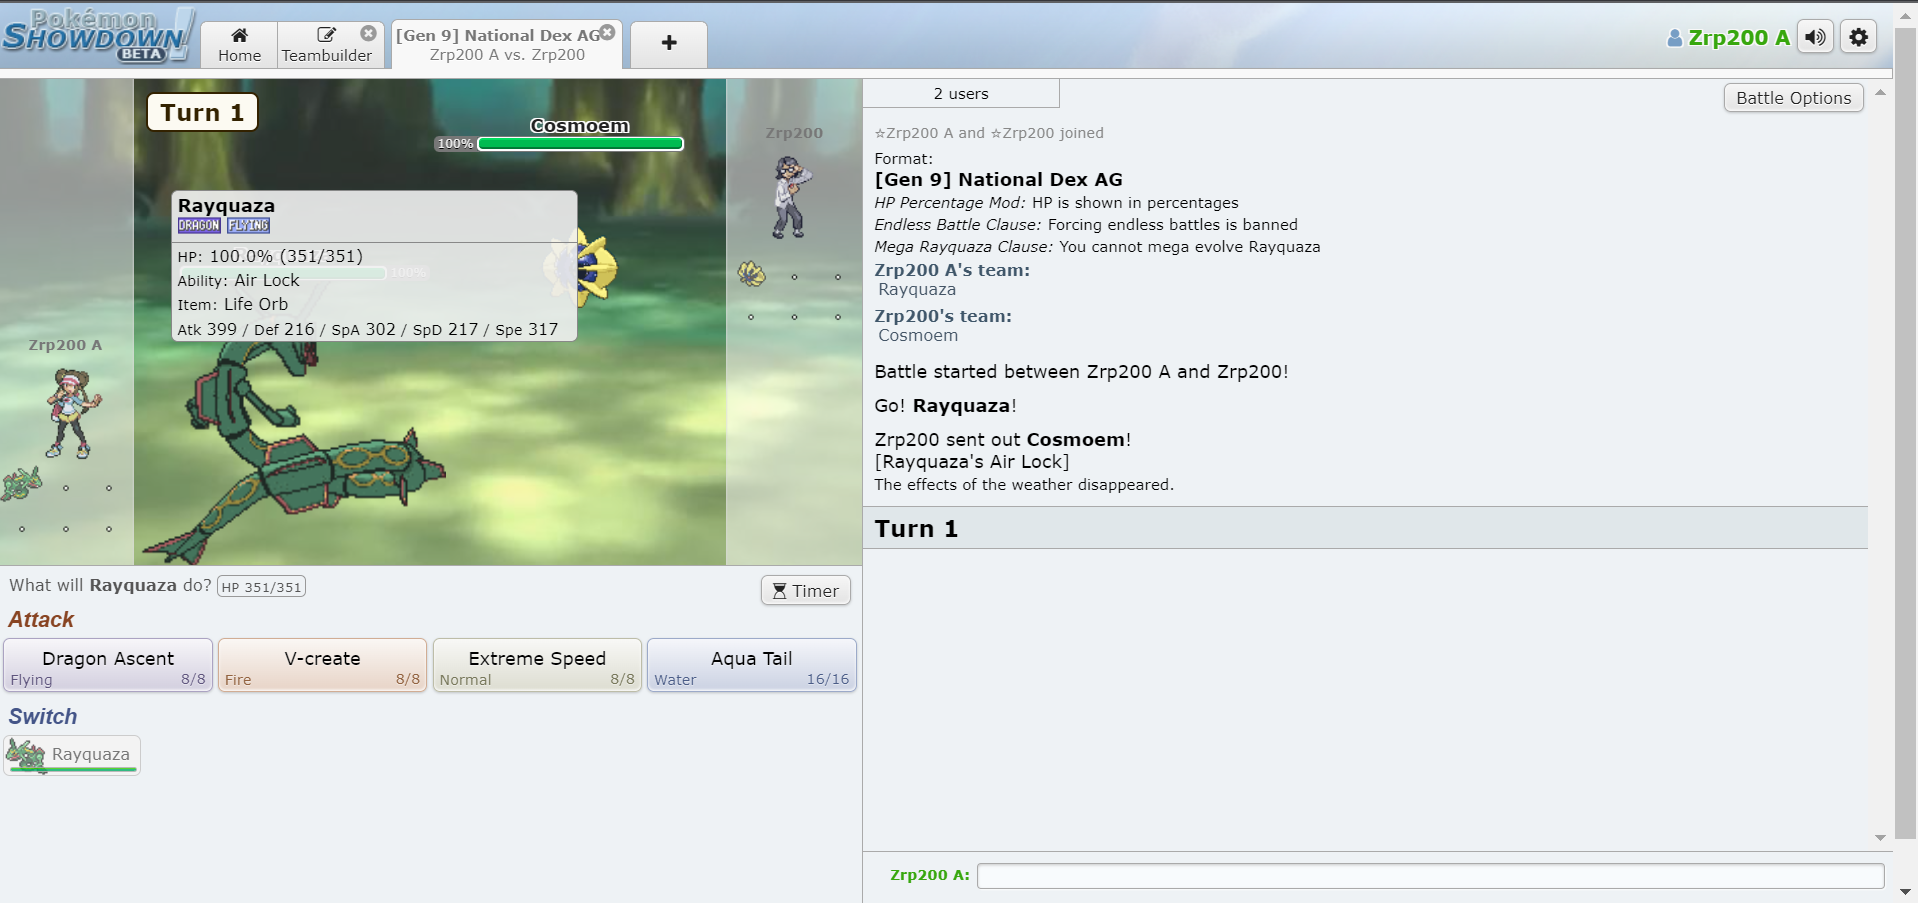This screenshot has width=1918, height=903.
Task: Start the battle Timer
Action: point(805,591)
